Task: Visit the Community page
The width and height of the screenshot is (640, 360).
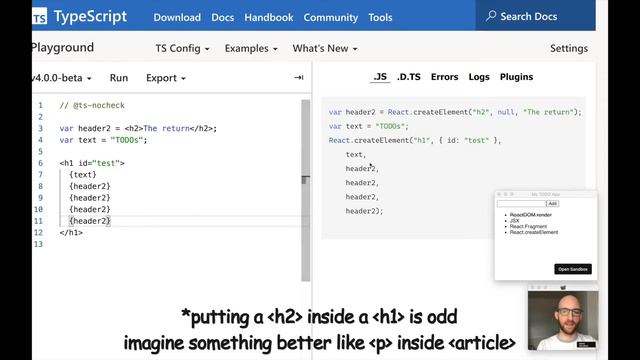Action: 331,17
